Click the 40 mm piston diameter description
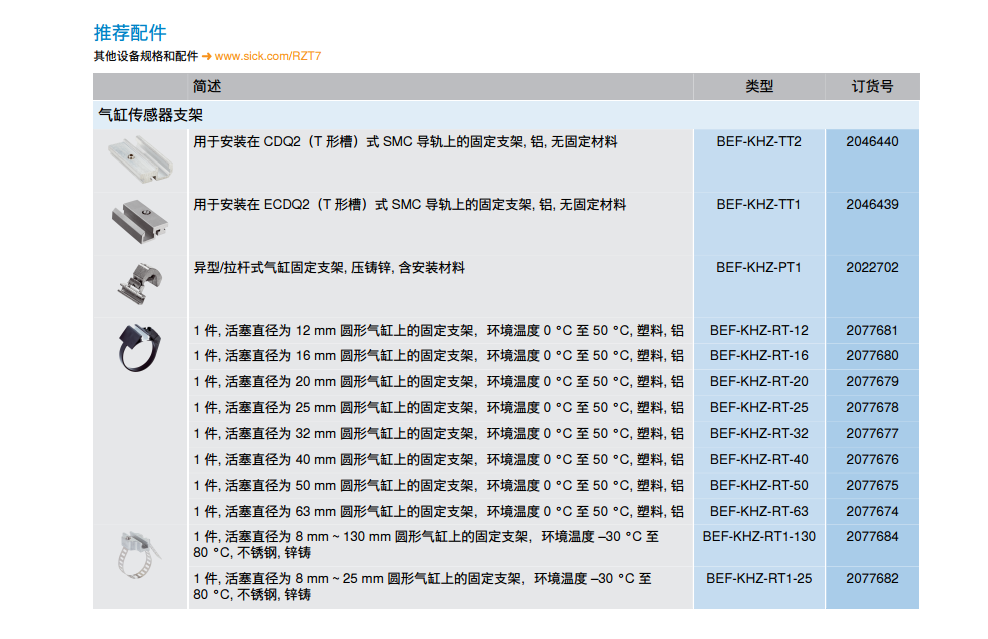Image resolution: width=988 pixels, height=639 pixels. (x=439, y=459)
